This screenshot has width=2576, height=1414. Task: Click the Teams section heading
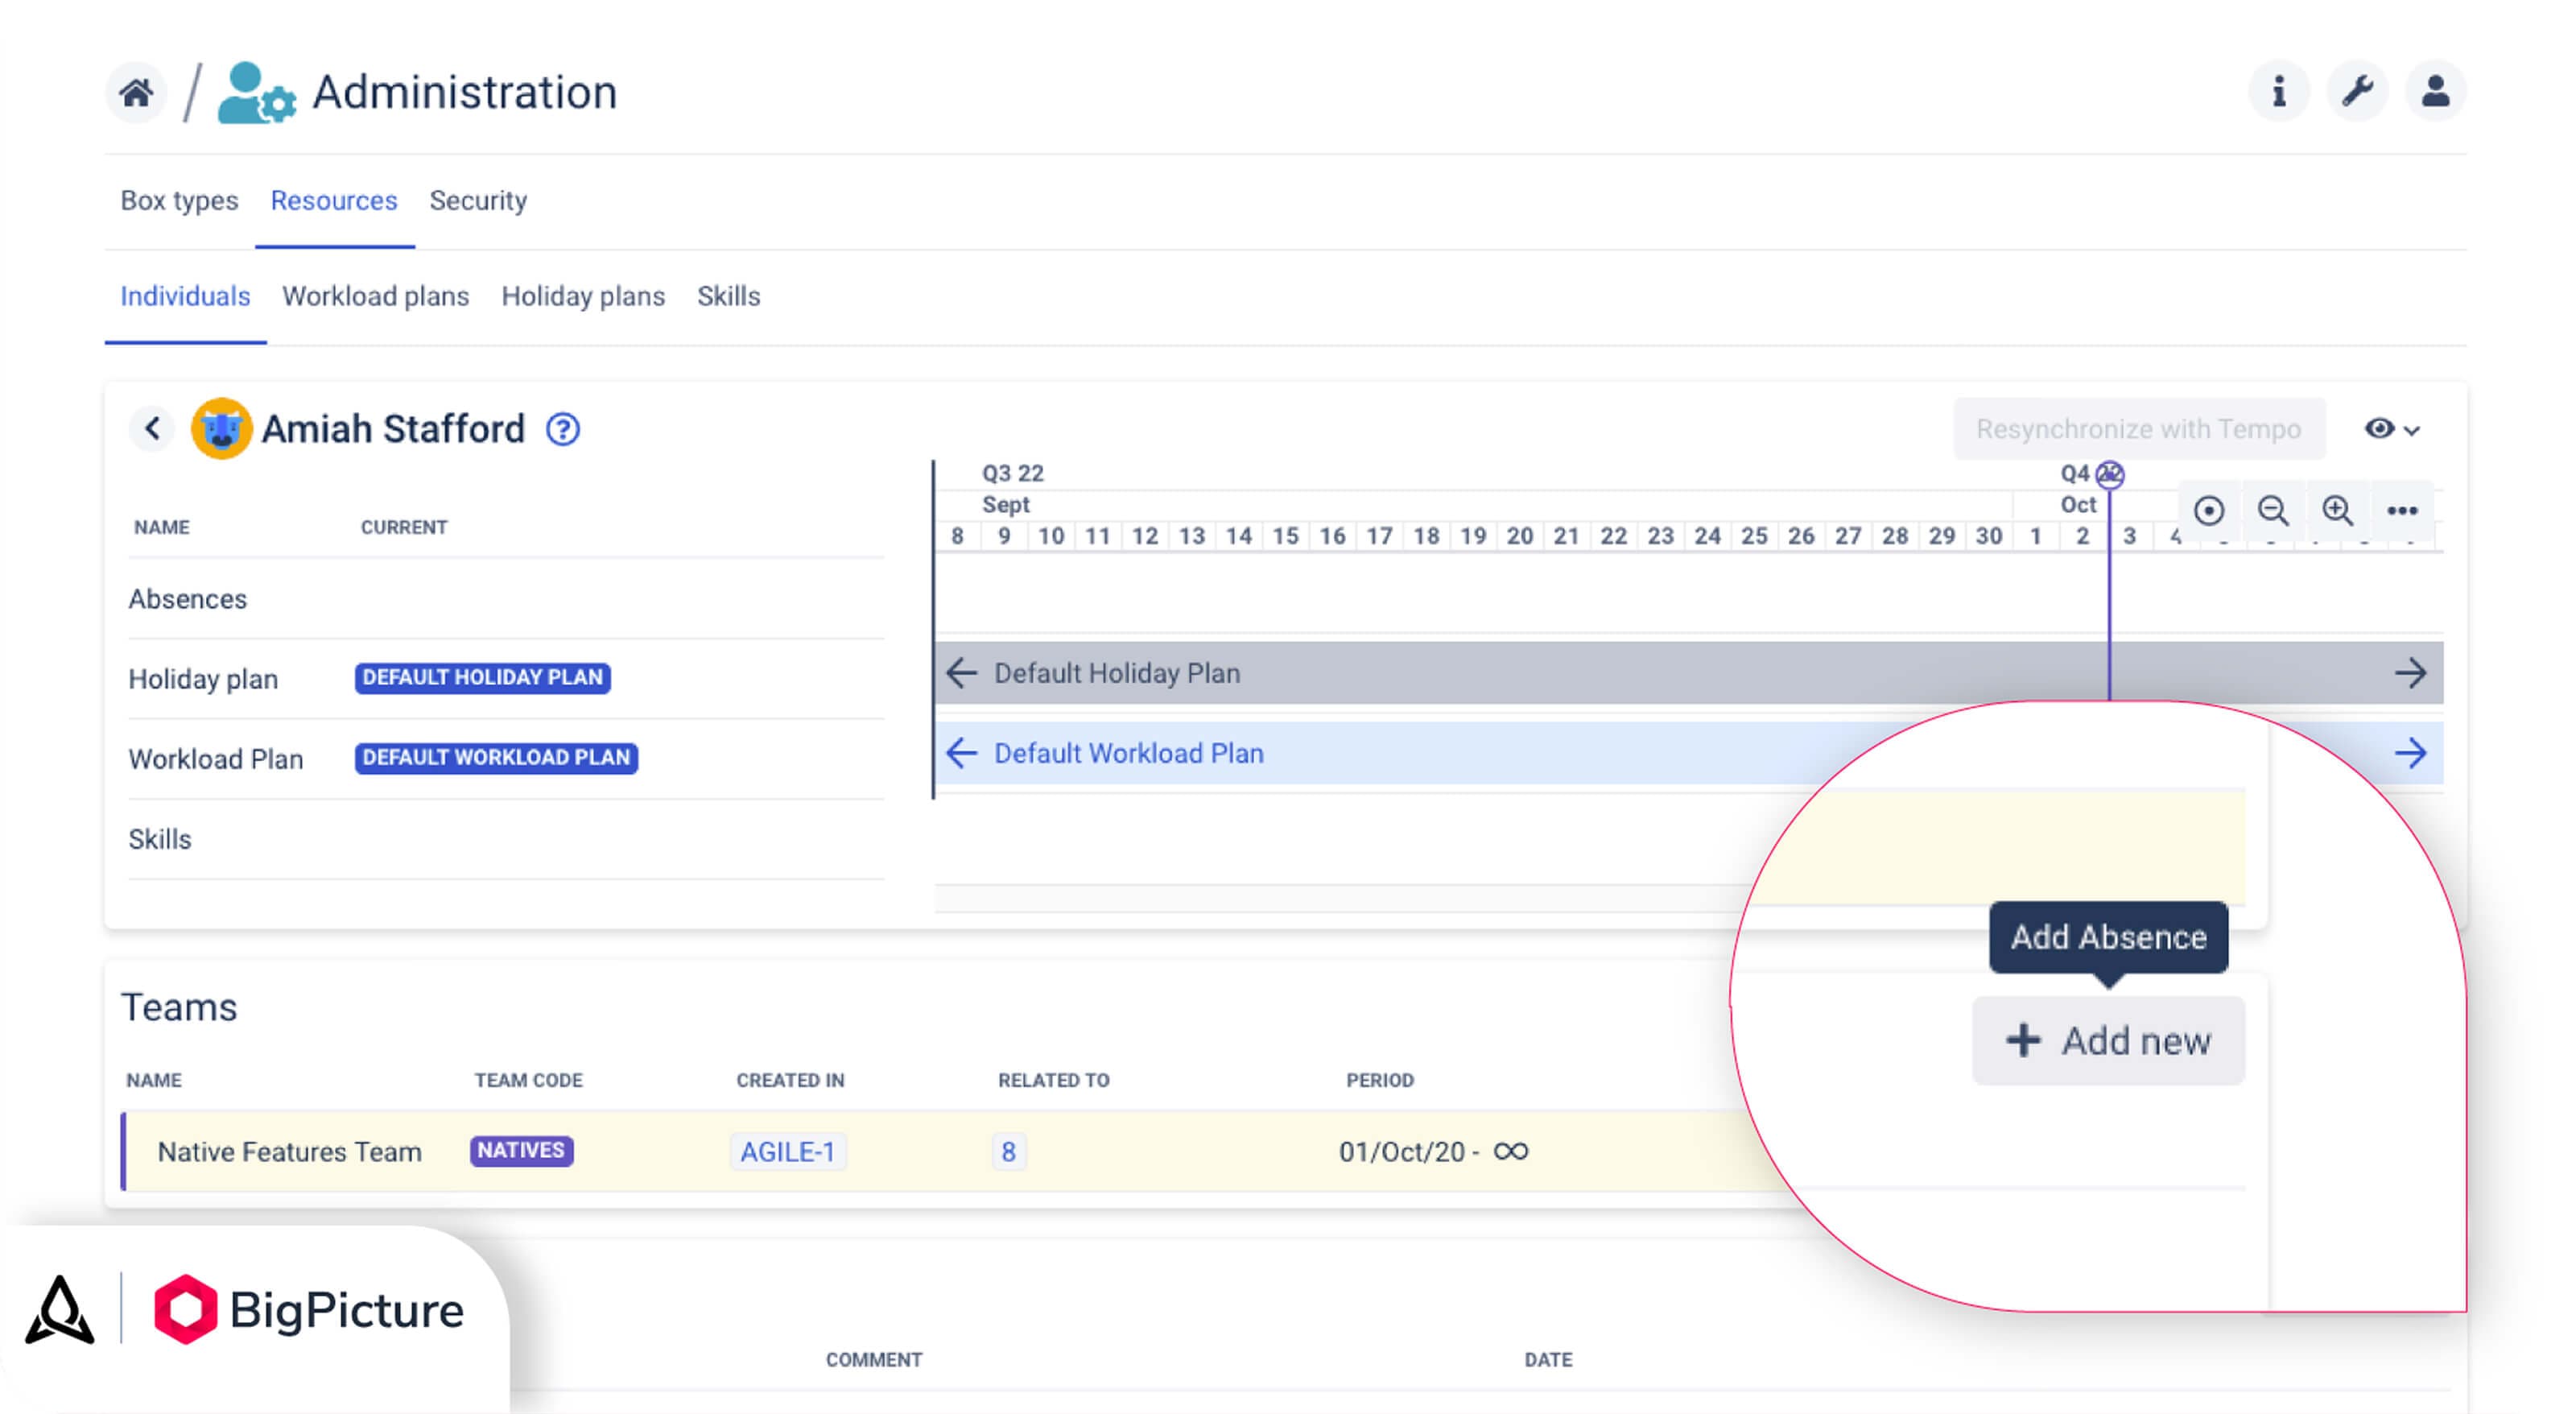[x=179, y=1007]
